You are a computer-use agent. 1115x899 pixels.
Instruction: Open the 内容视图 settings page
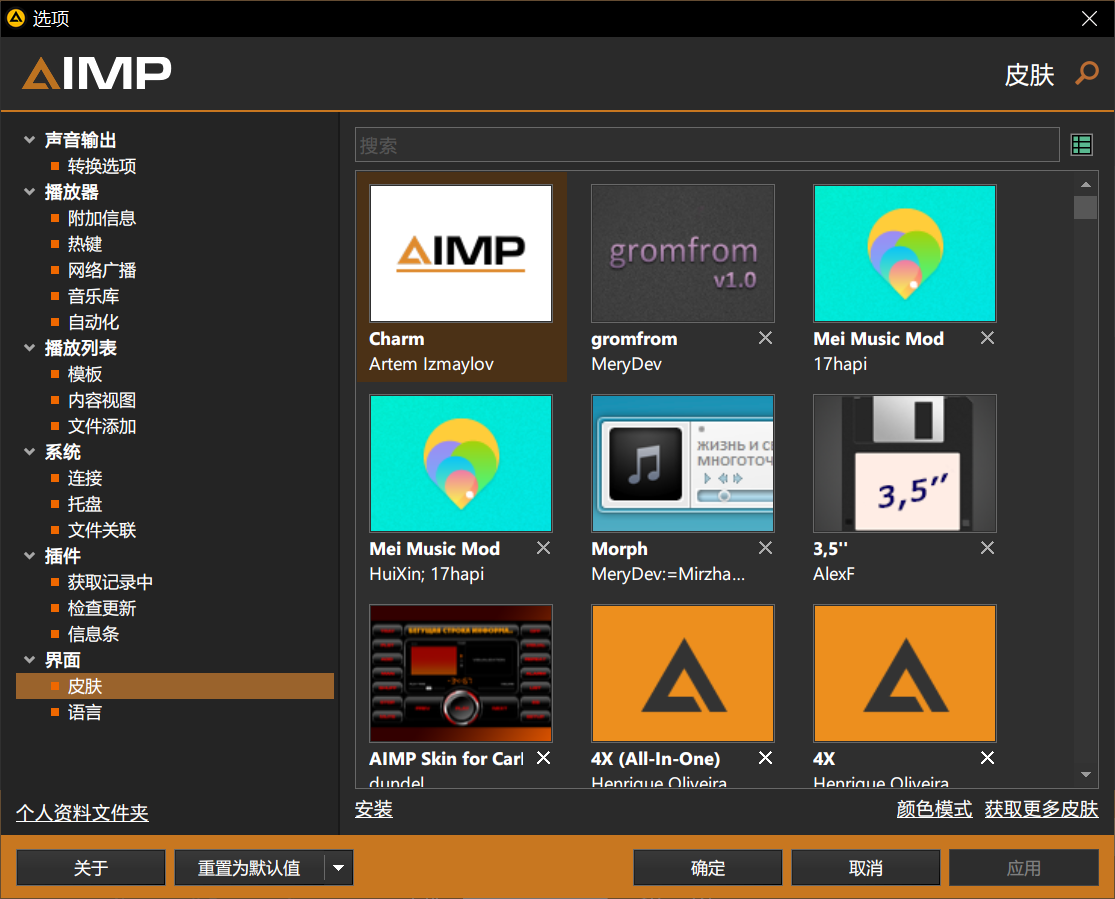point(102,400)
